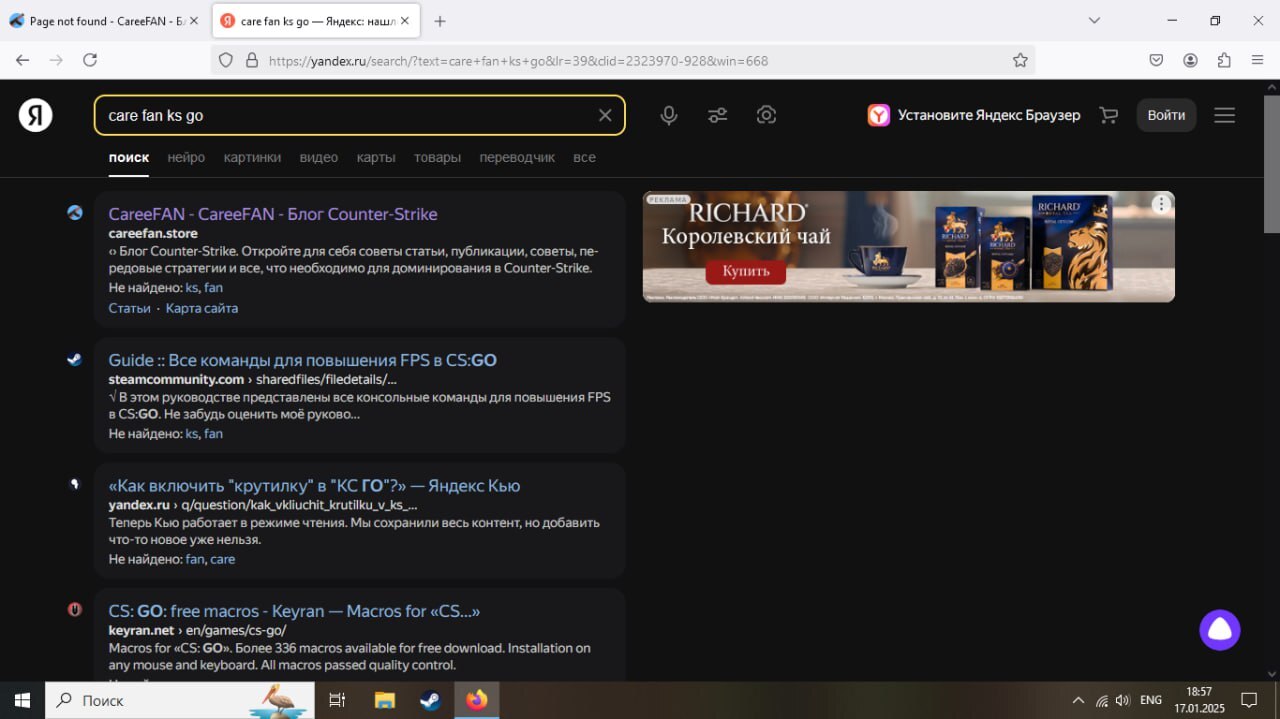
Task: Close the care fan ks go tab
Action: click(x=404, y=21)
